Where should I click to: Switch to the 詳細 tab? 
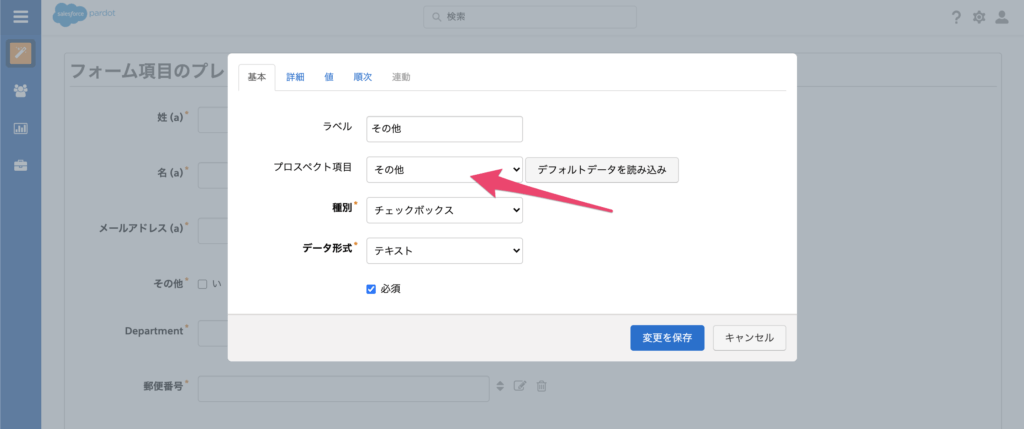tap(295, 77)
